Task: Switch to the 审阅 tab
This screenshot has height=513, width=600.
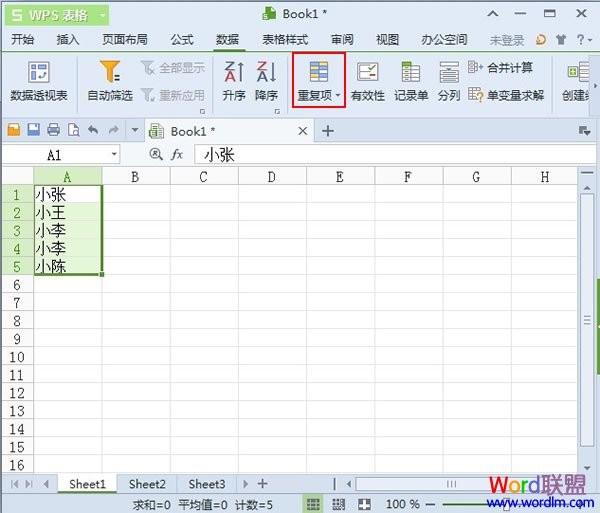Action: [342, 39]
